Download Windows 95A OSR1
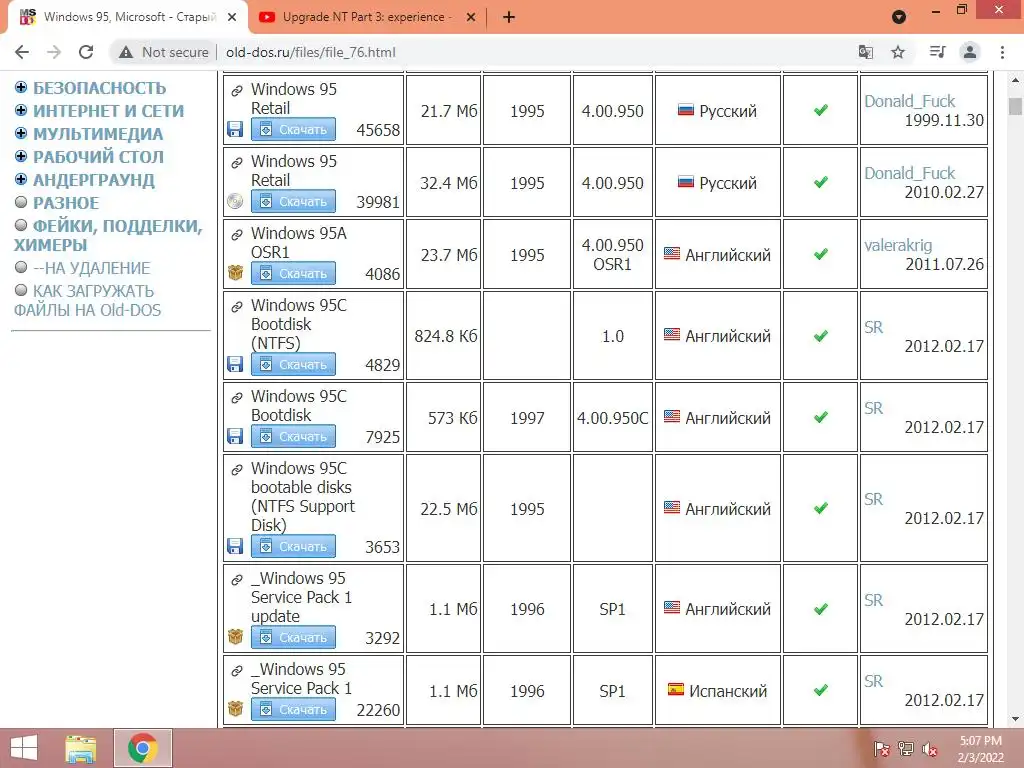 [x=293, y=273]
